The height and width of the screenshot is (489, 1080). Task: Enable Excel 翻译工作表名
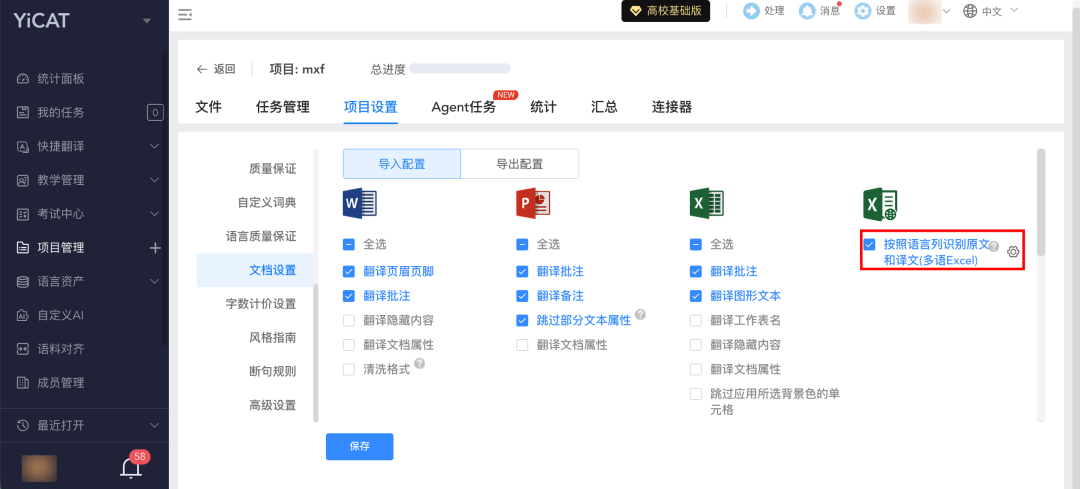point(696,320)
